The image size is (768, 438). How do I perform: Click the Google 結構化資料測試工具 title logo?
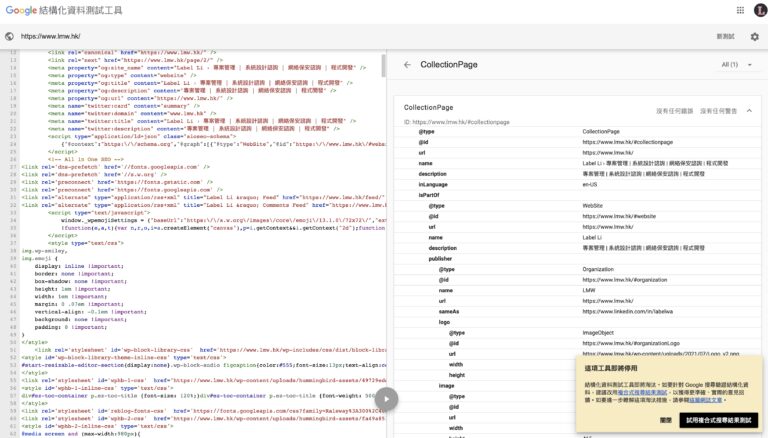coord(64,10)
